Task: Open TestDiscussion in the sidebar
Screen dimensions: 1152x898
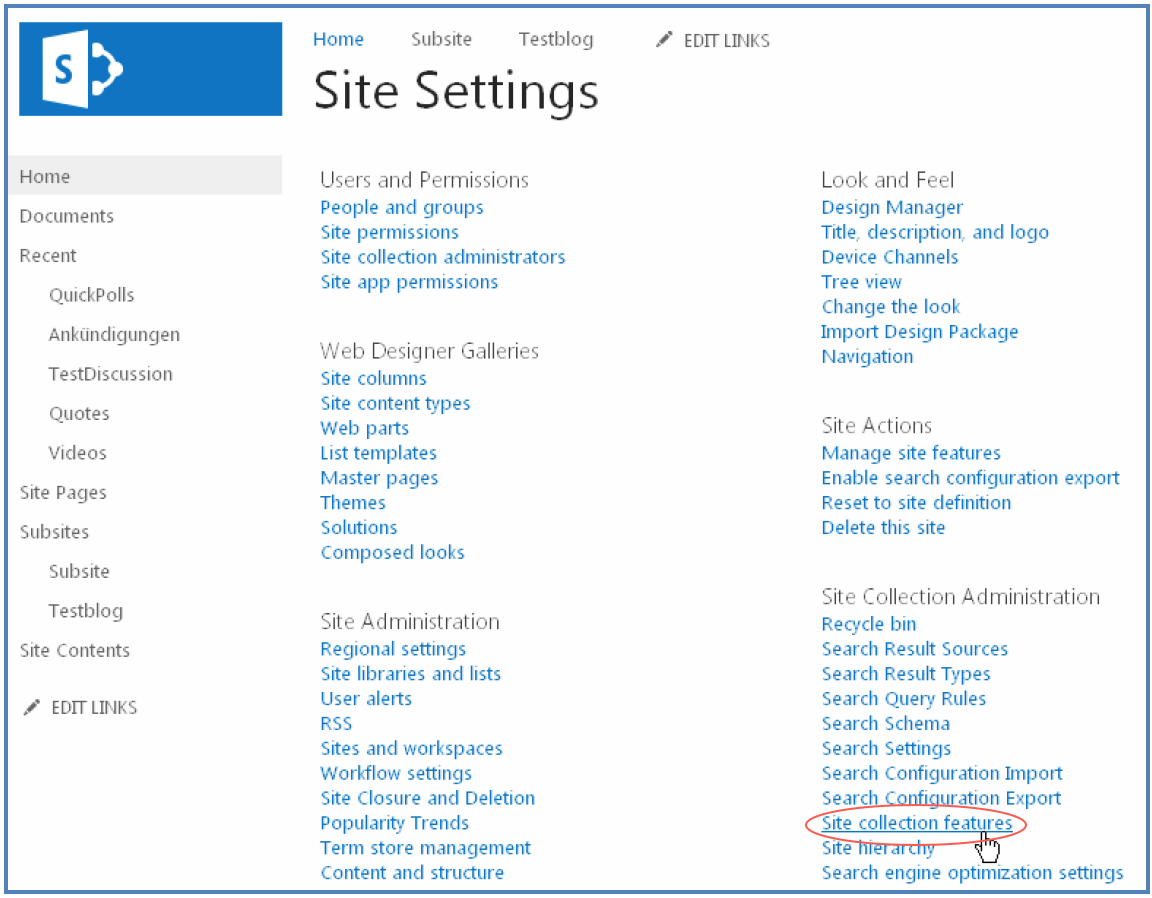Action: point(110,374)
